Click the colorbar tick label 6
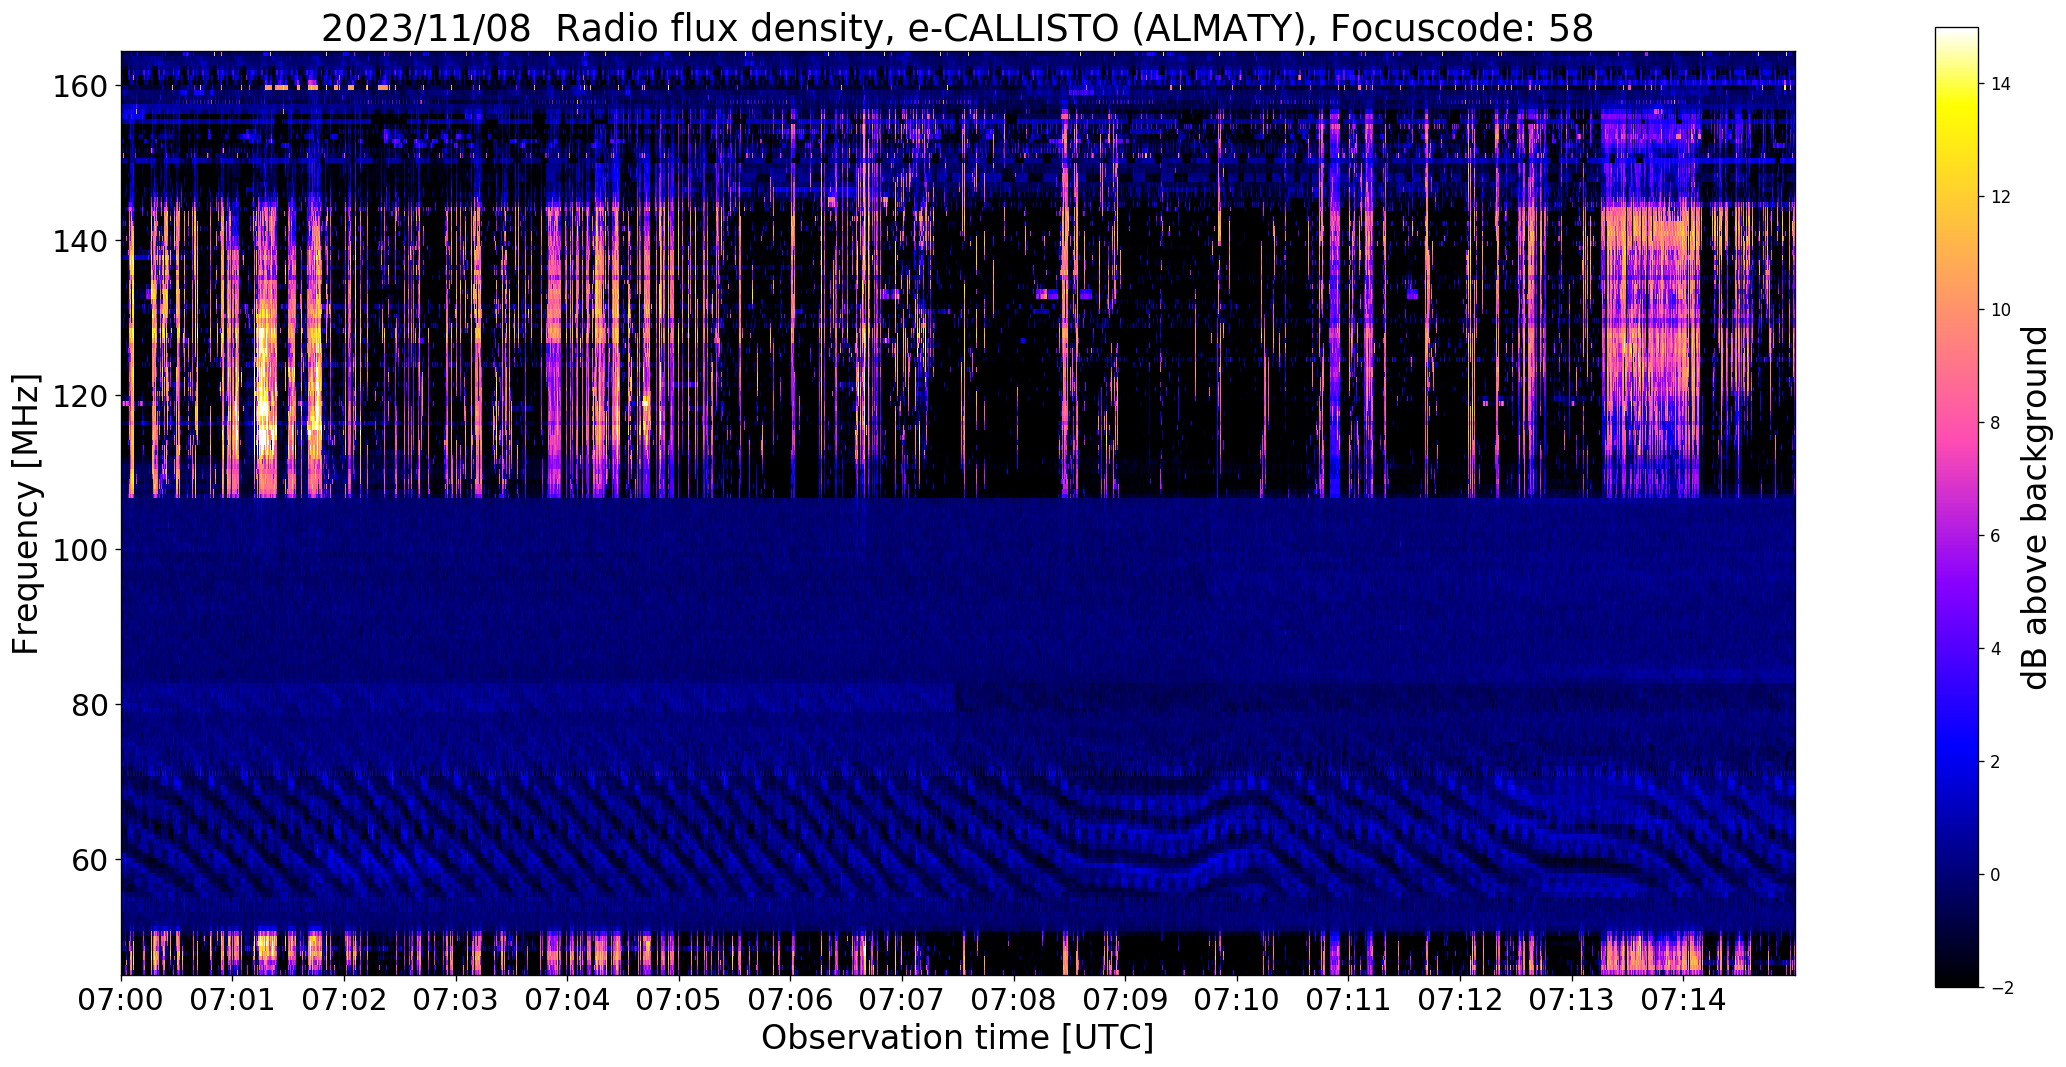 click(x=1995, y=536)
